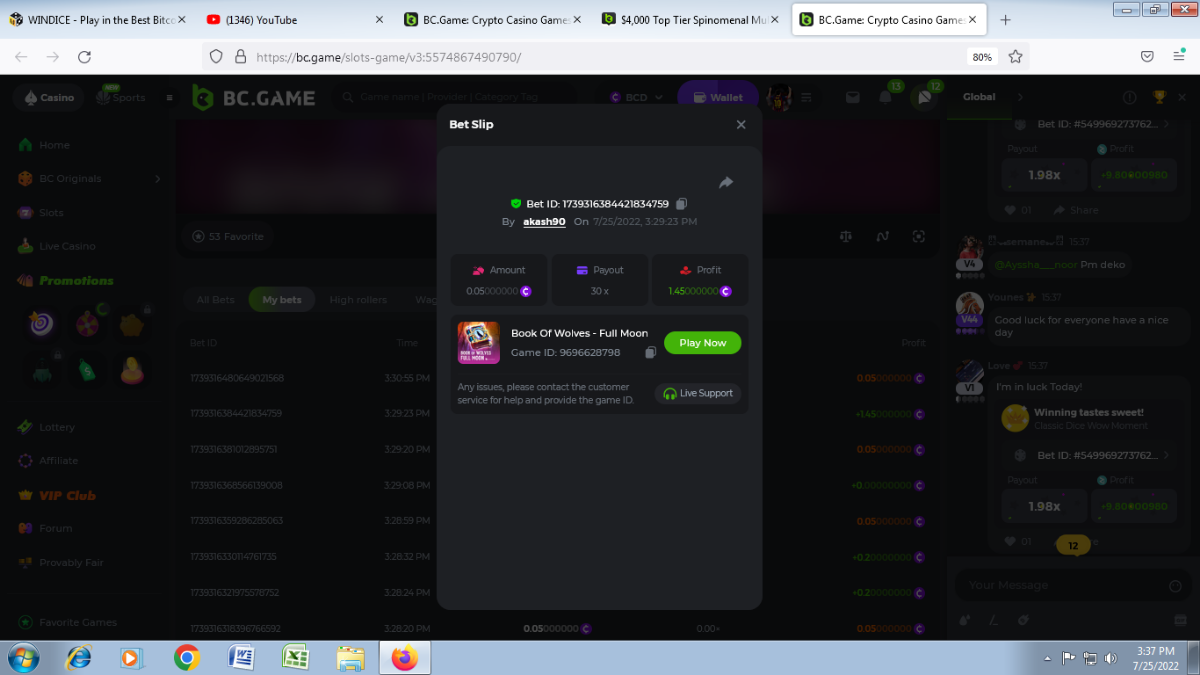This screenshot has width=1200, height=675.
Task: Close the Bet Slip dialog
Action: coord(741,125)
